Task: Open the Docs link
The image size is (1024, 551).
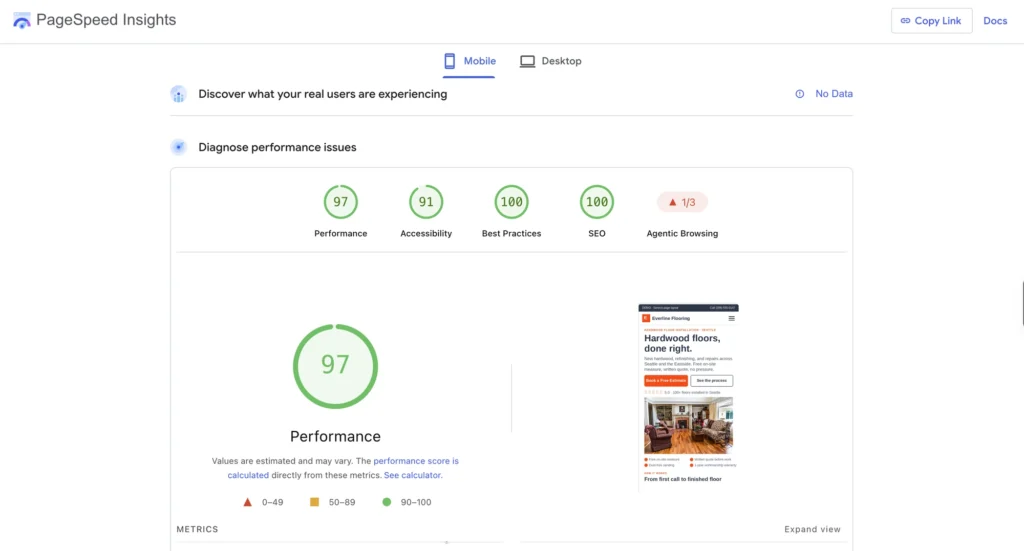Action: pyautogui.click(x=995, y=21)
